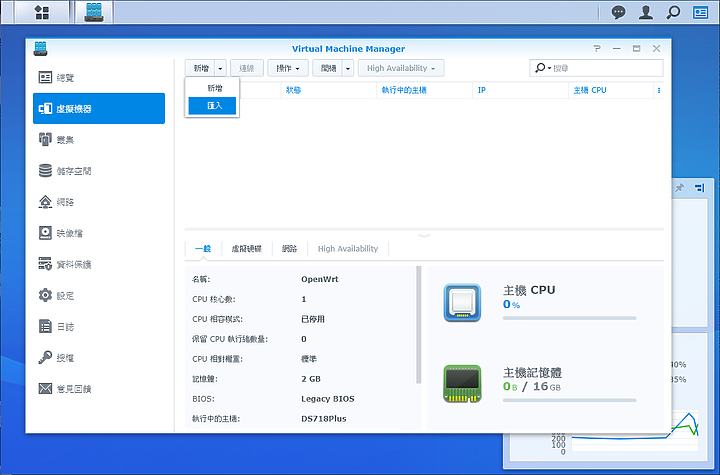The height and width of the screenshot is (475, 720).
Task: Sort by the 執行中的主機 column header
Action: click(424, 90)
